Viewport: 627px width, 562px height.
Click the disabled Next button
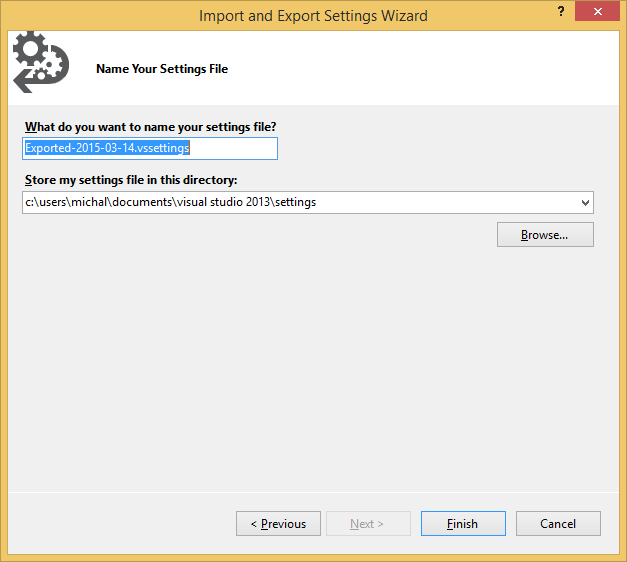click(x=368, y=524)
